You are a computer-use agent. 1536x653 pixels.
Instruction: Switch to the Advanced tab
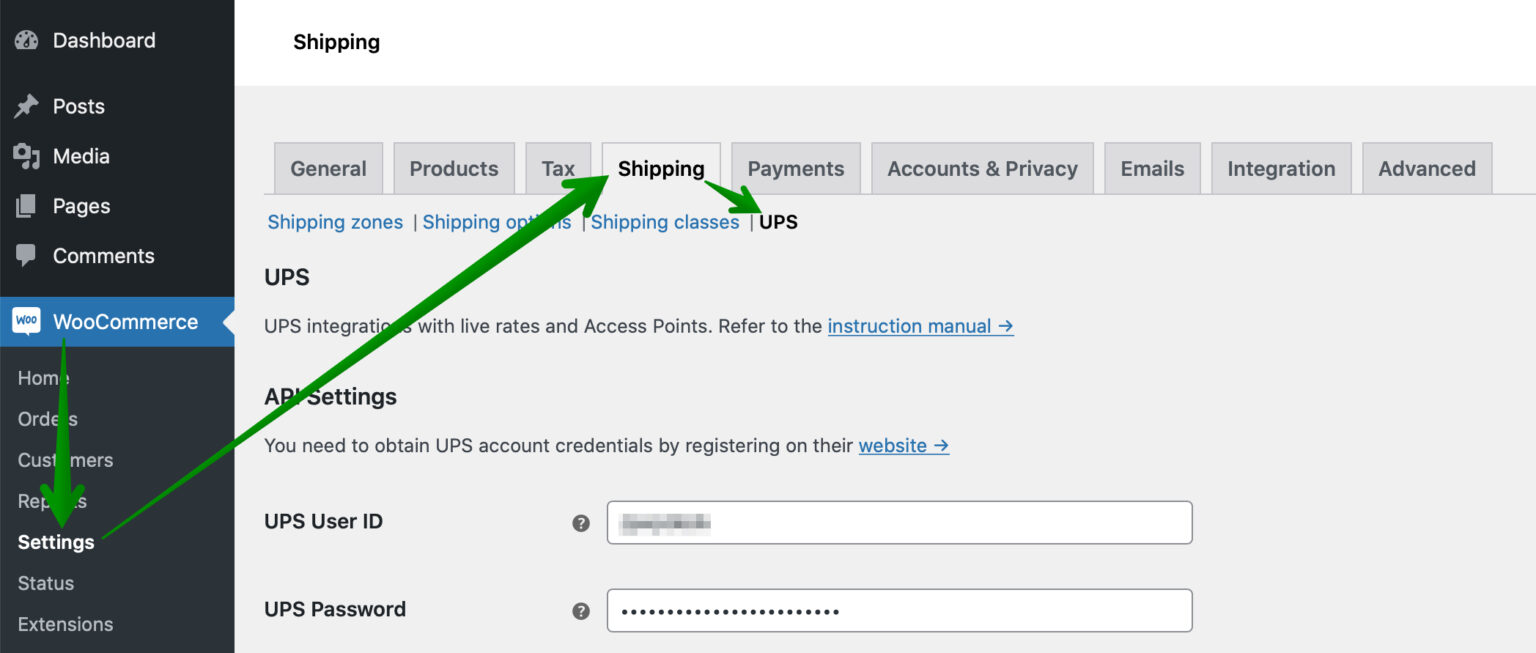1427,168
